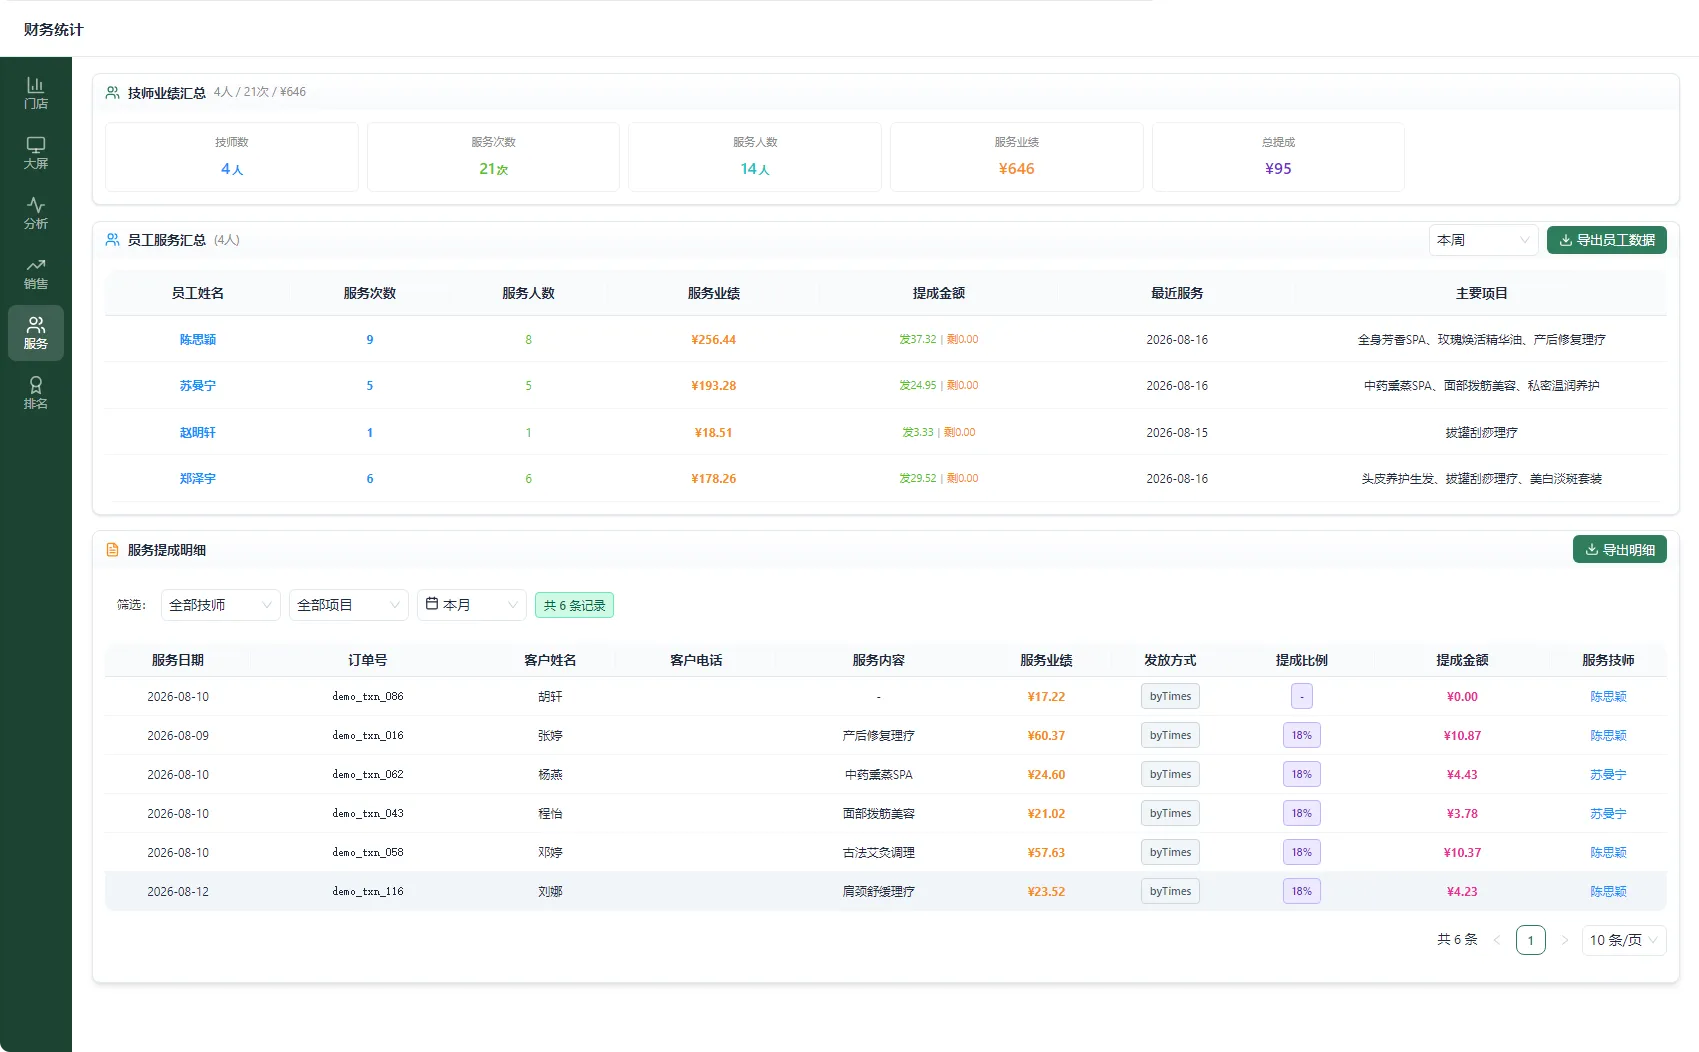Click the 总提成 ¥95 stat card
Image resolution: width=1699 pixels, height=1052 pixels.
tap(1278, 157)
